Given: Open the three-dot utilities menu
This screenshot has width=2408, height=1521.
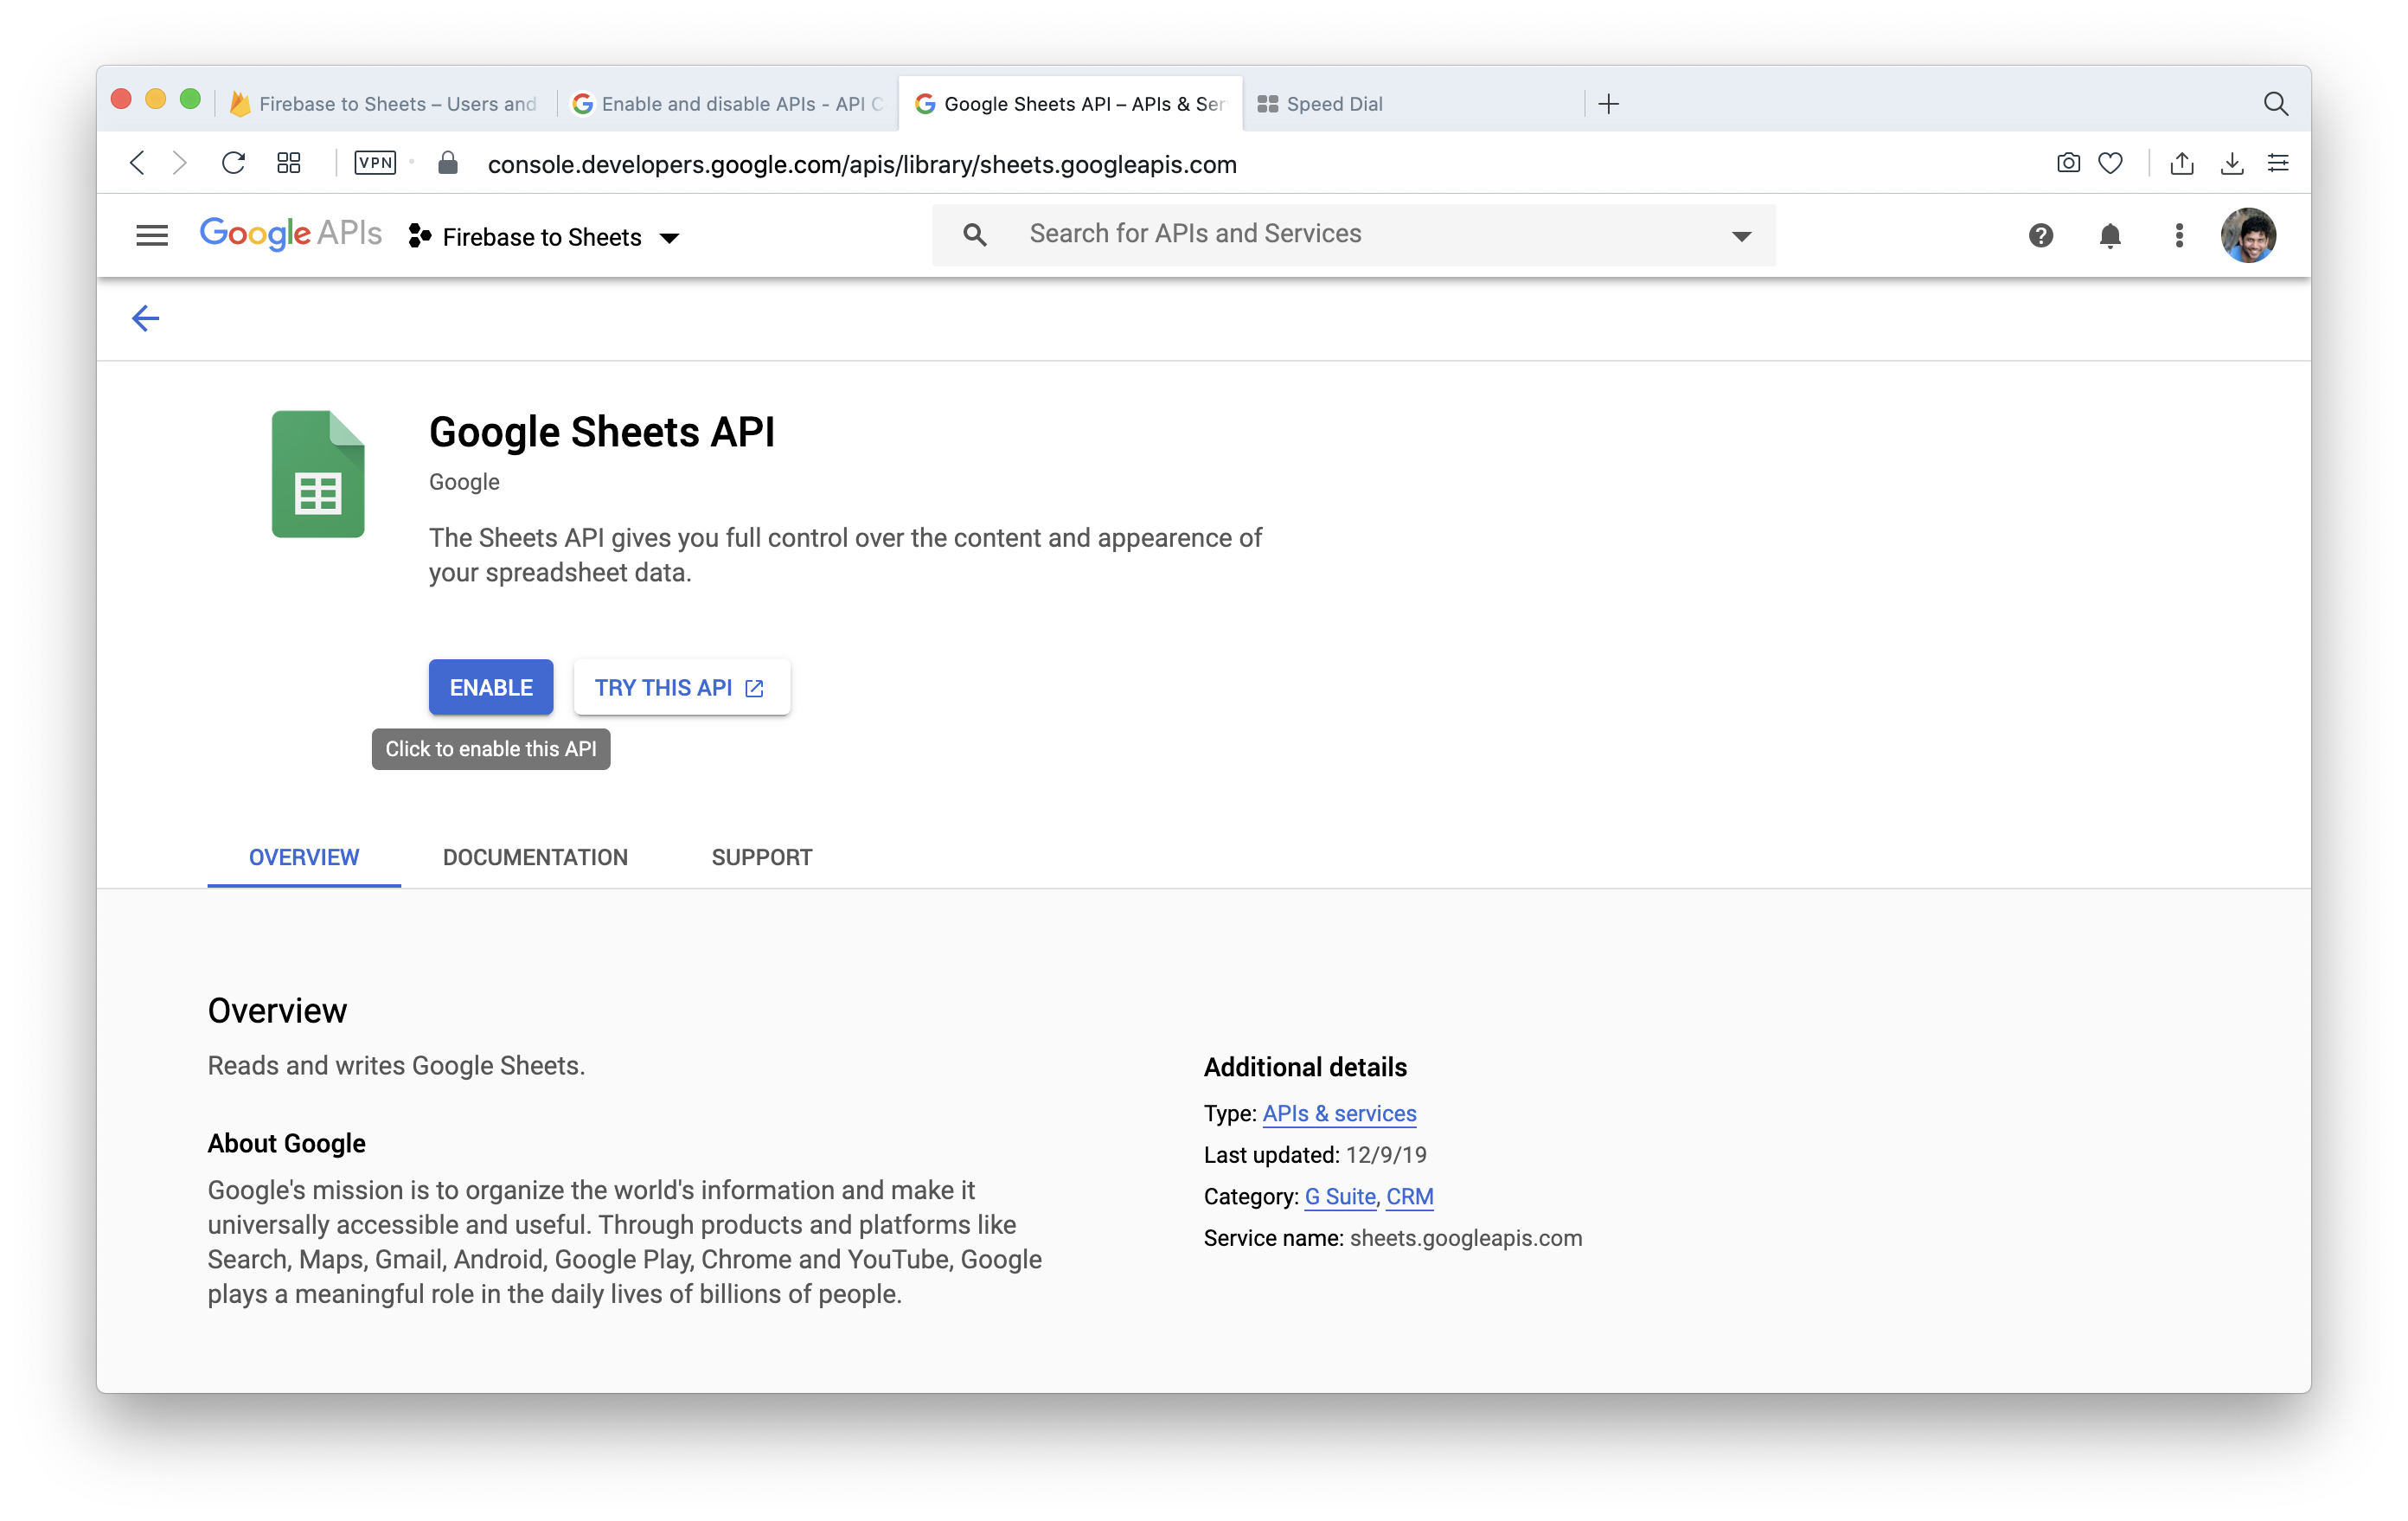Looking at the screenshot, I should click(2179, 236).
